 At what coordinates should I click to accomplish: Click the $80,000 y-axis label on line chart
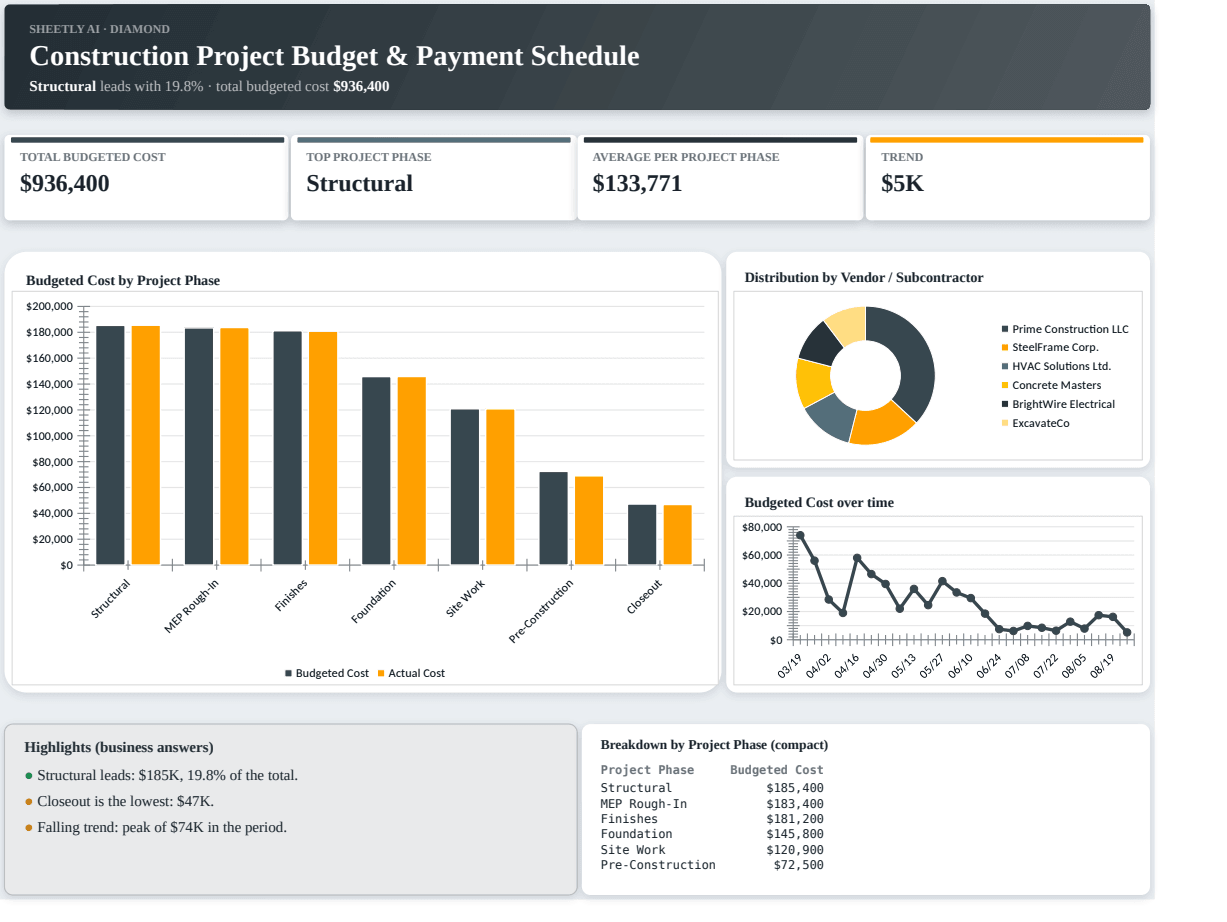pyautogui.click(x=762, y=527)
